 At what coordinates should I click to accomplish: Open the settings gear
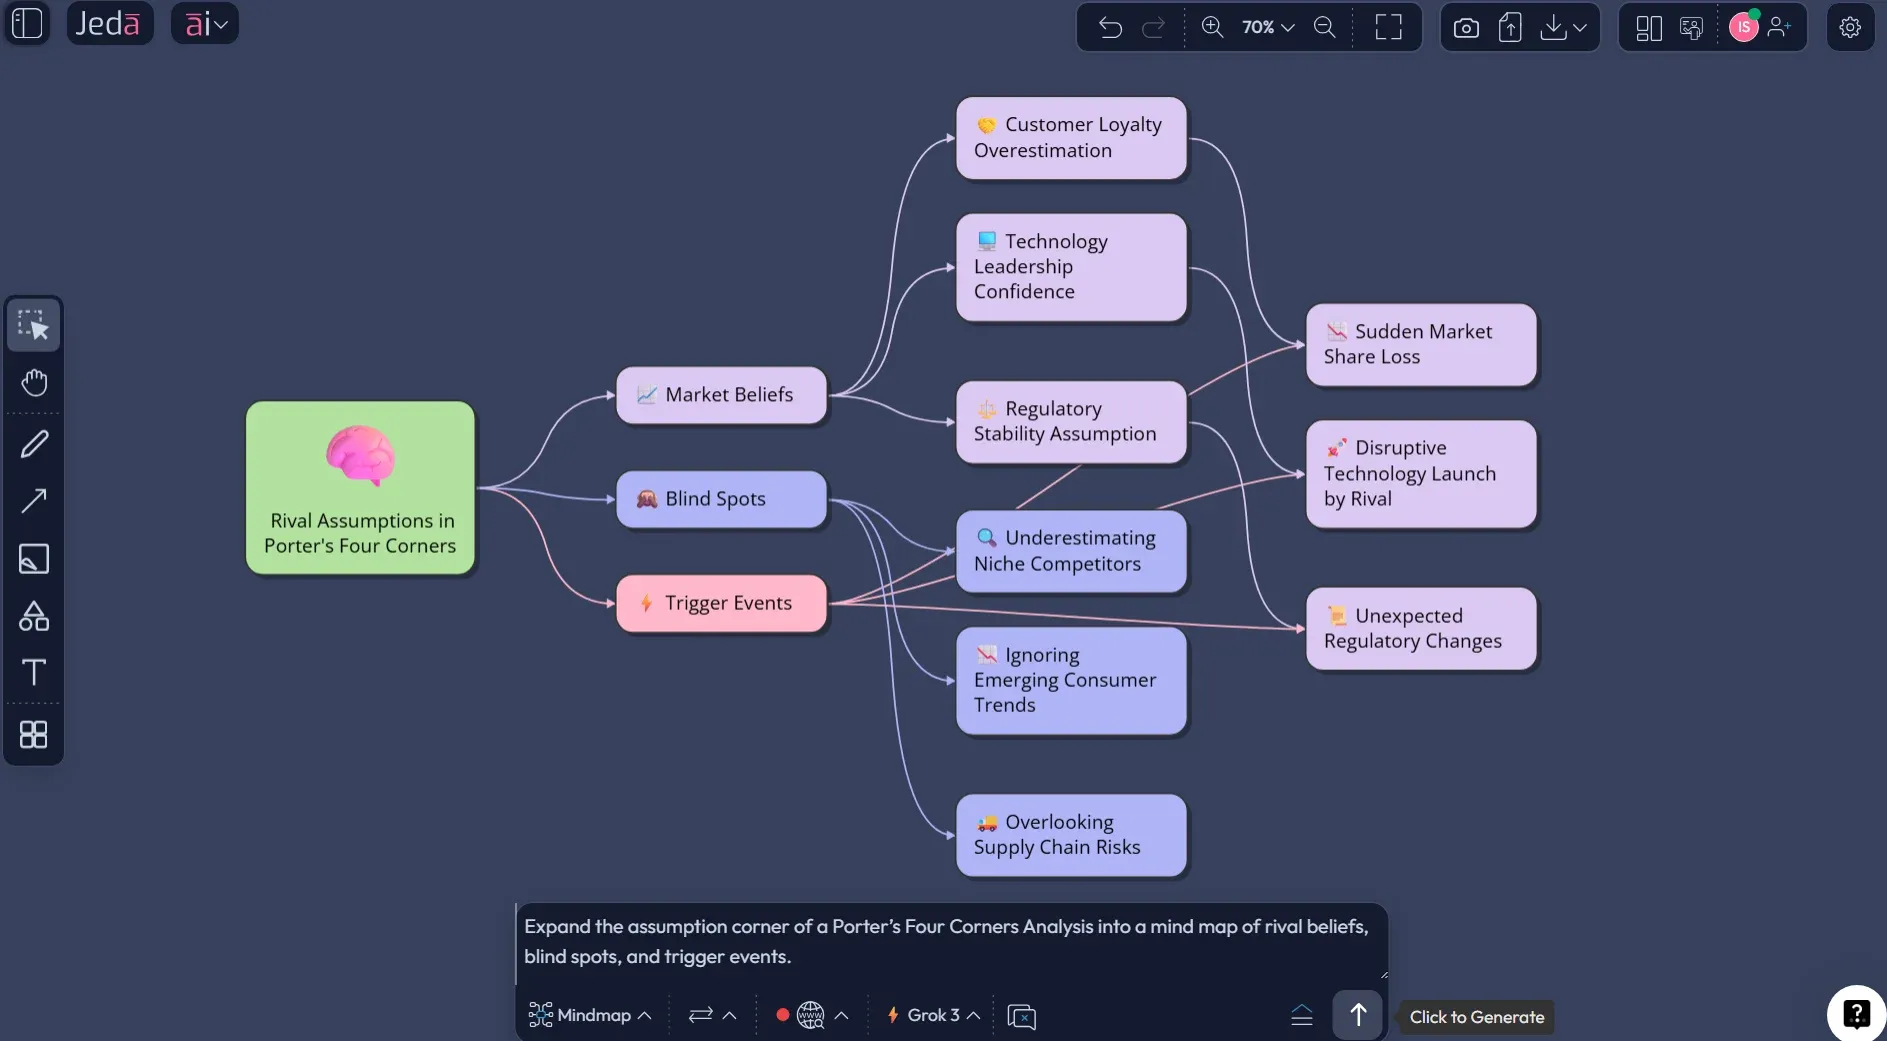(1850, 28)
